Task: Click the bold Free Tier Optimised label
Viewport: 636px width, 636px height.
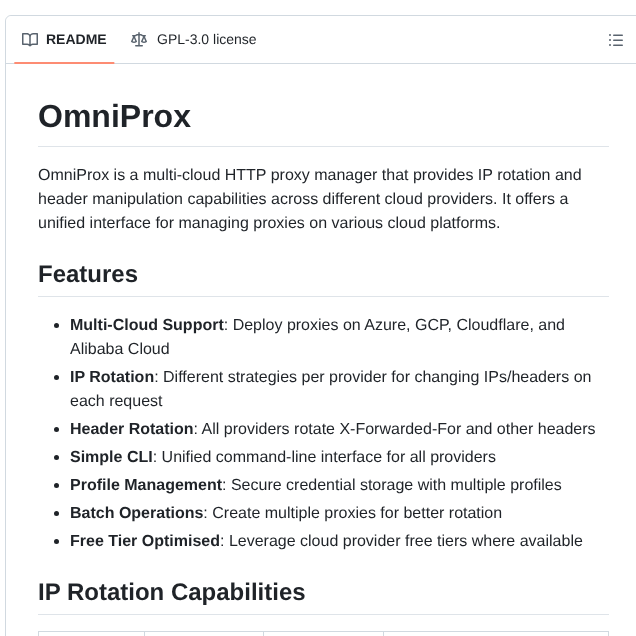Action: click(x=145, y=541)
